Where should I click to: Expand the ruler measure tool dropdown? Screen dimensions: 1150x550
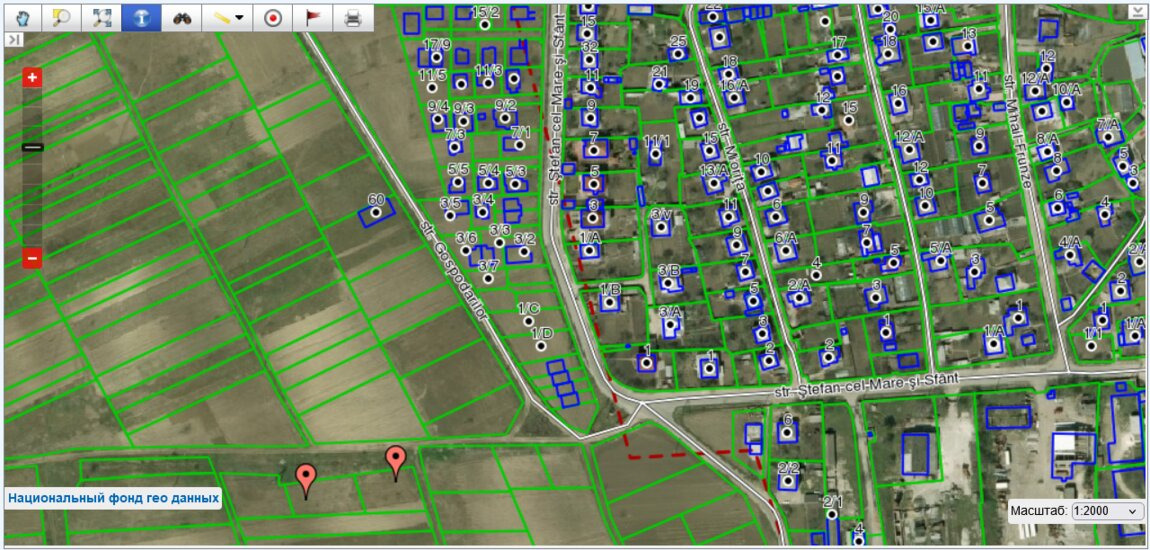pos(227,17)
